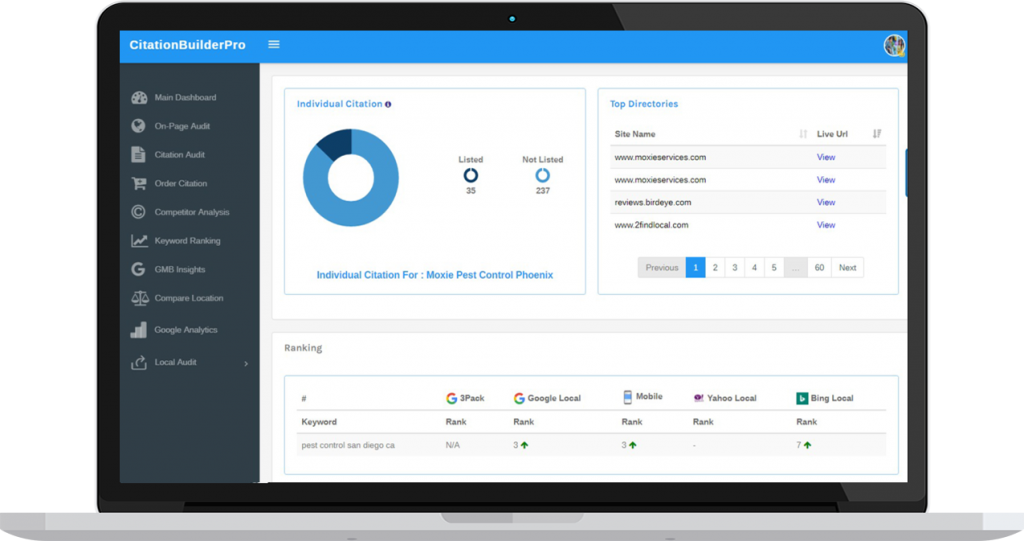Click the Google Local green up arrow
The width and height of the screenshot is (1024, 541).
click(x=524, y=445)
